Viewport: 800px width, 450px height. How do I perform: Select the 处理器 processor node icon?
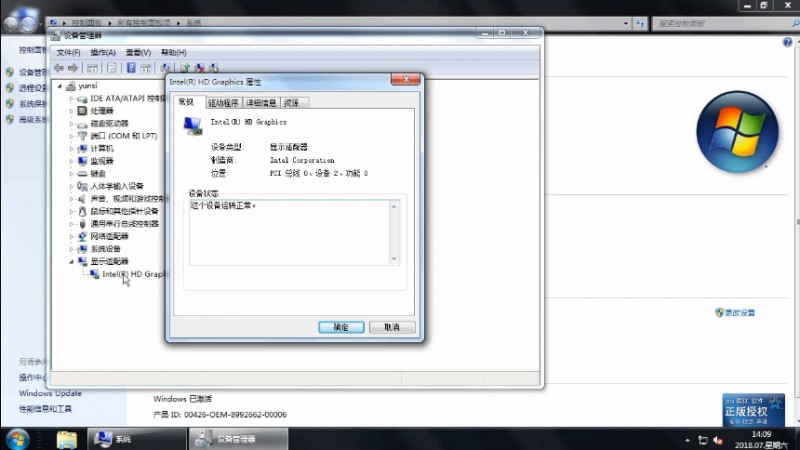pos(82,111)
